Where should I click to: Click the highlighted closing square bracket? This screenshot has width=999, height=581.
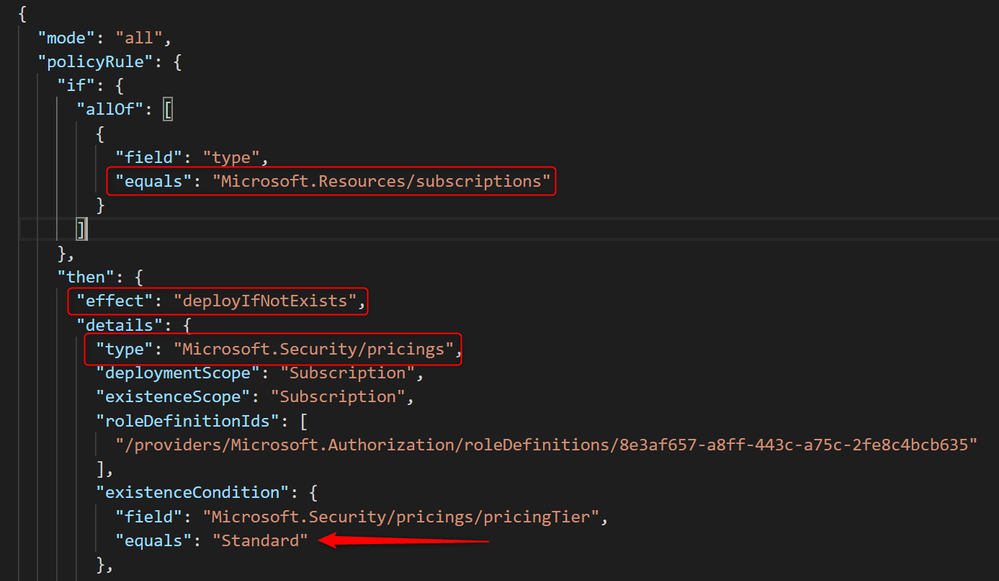point(81,229)
